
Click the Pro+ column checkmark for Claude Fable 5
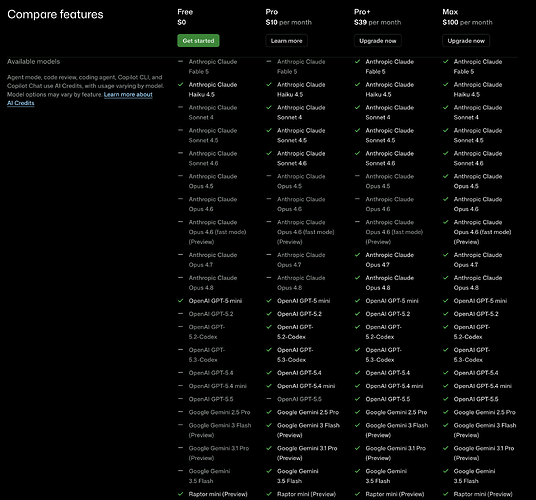[x=357, y=62]
